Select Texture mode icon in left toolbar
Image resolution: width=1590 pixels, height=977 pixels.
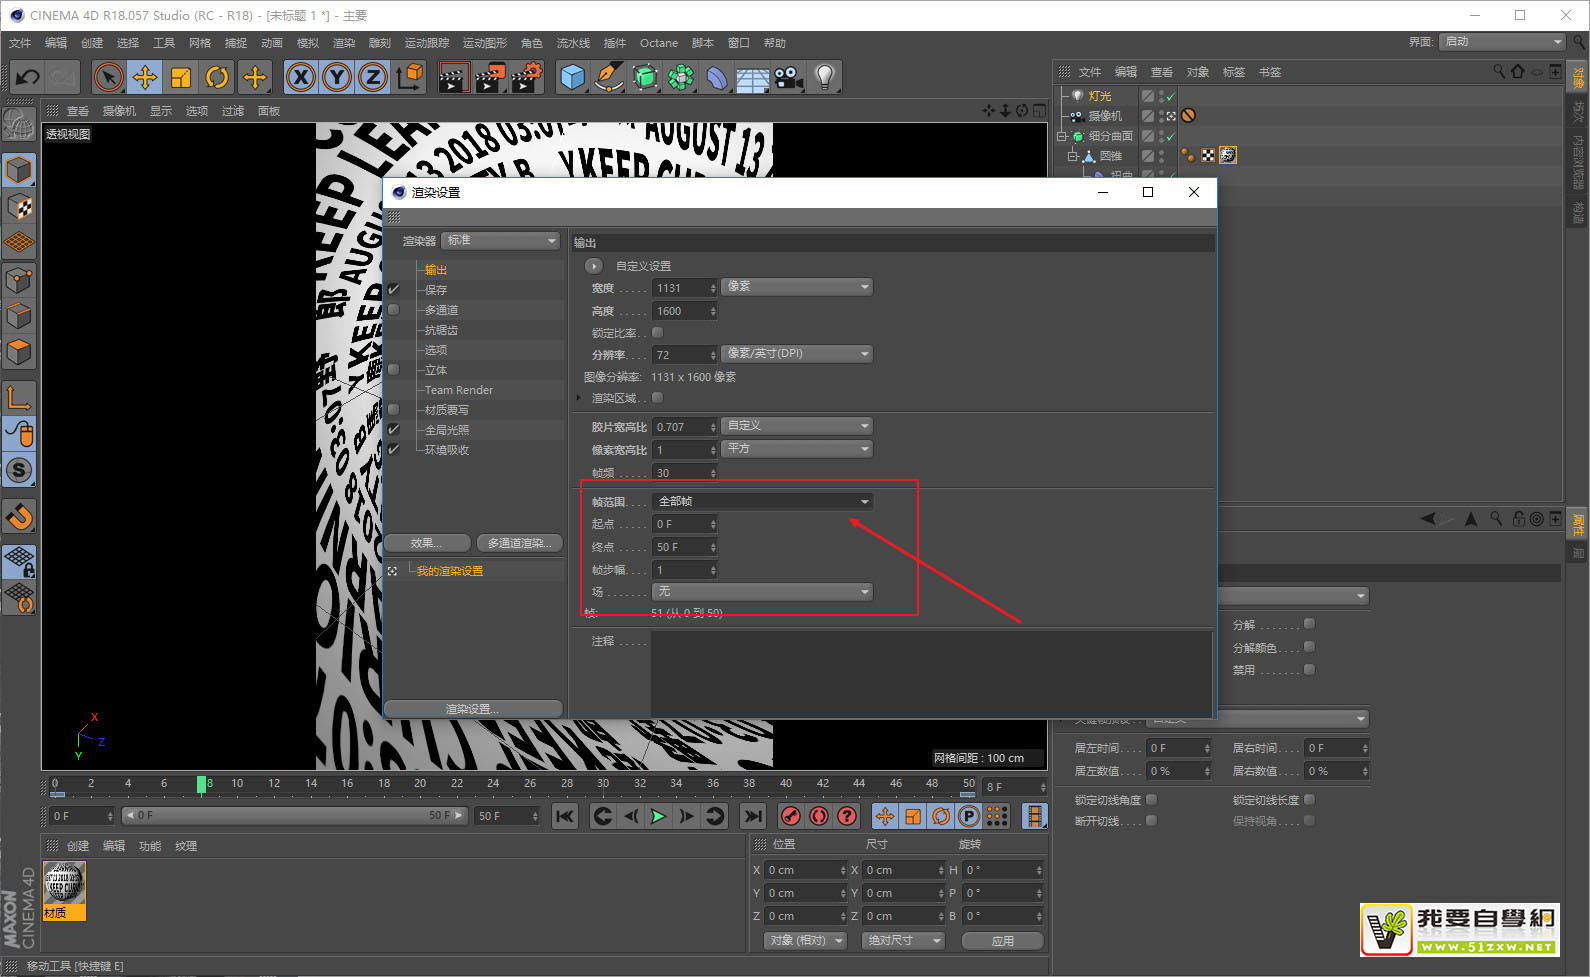[x=19, y=206]
